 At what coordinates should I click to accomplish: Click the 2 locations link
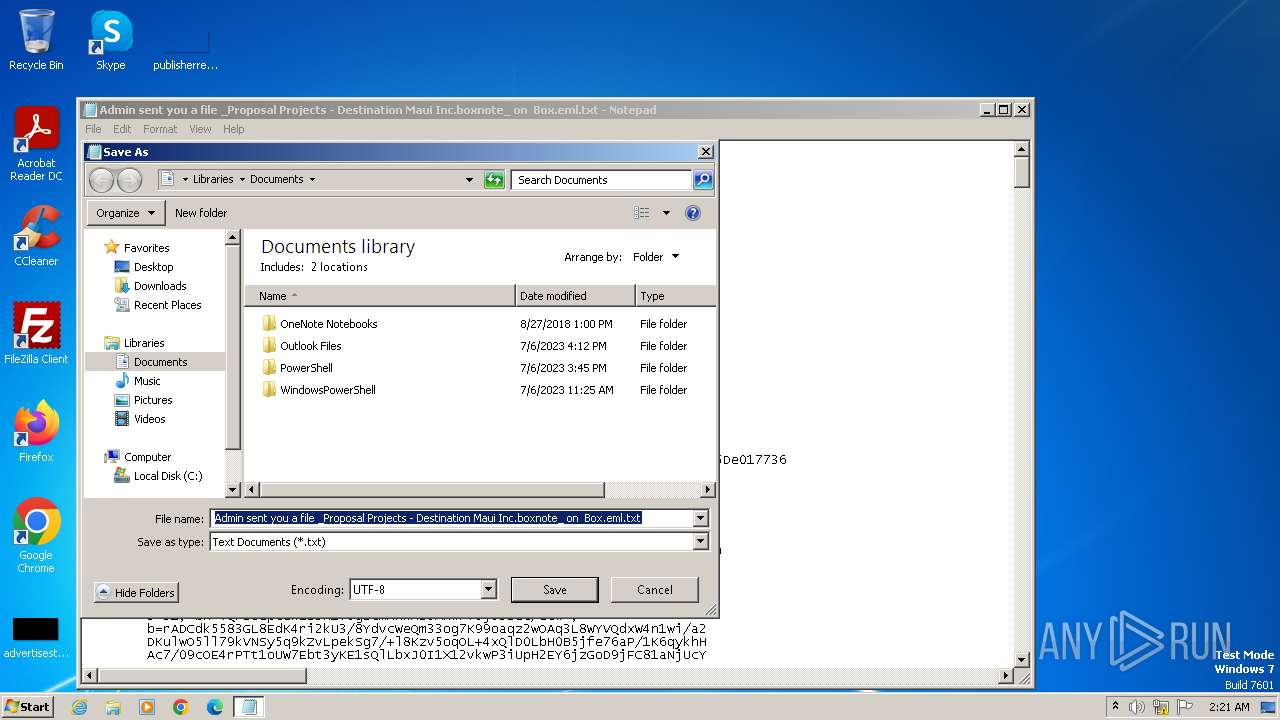[339, 267]
